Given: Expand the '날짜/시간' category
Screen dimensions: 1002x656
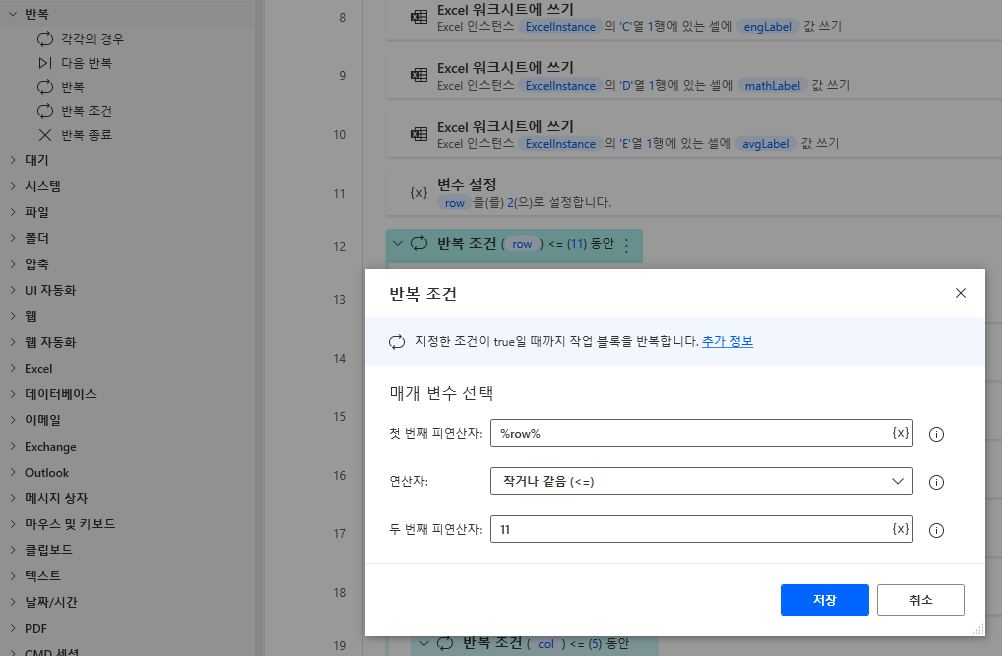Looking at the screenshot, I should [x=13, y=602].
